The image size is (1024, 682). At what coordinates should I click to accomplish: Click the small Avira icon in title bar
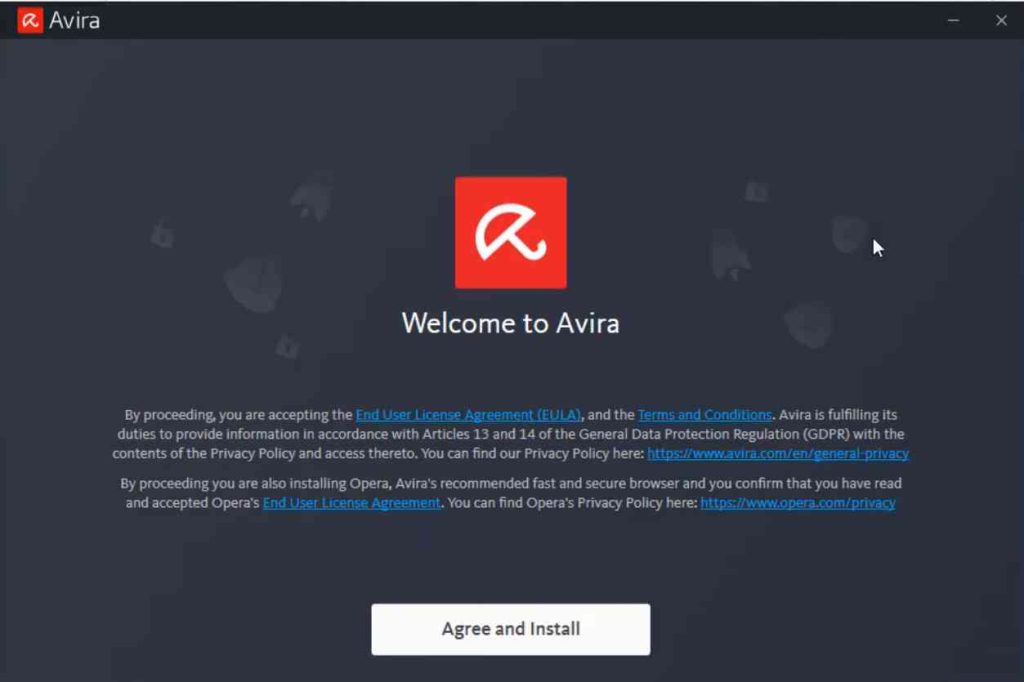pyautogui.click(x=30, y=20)
